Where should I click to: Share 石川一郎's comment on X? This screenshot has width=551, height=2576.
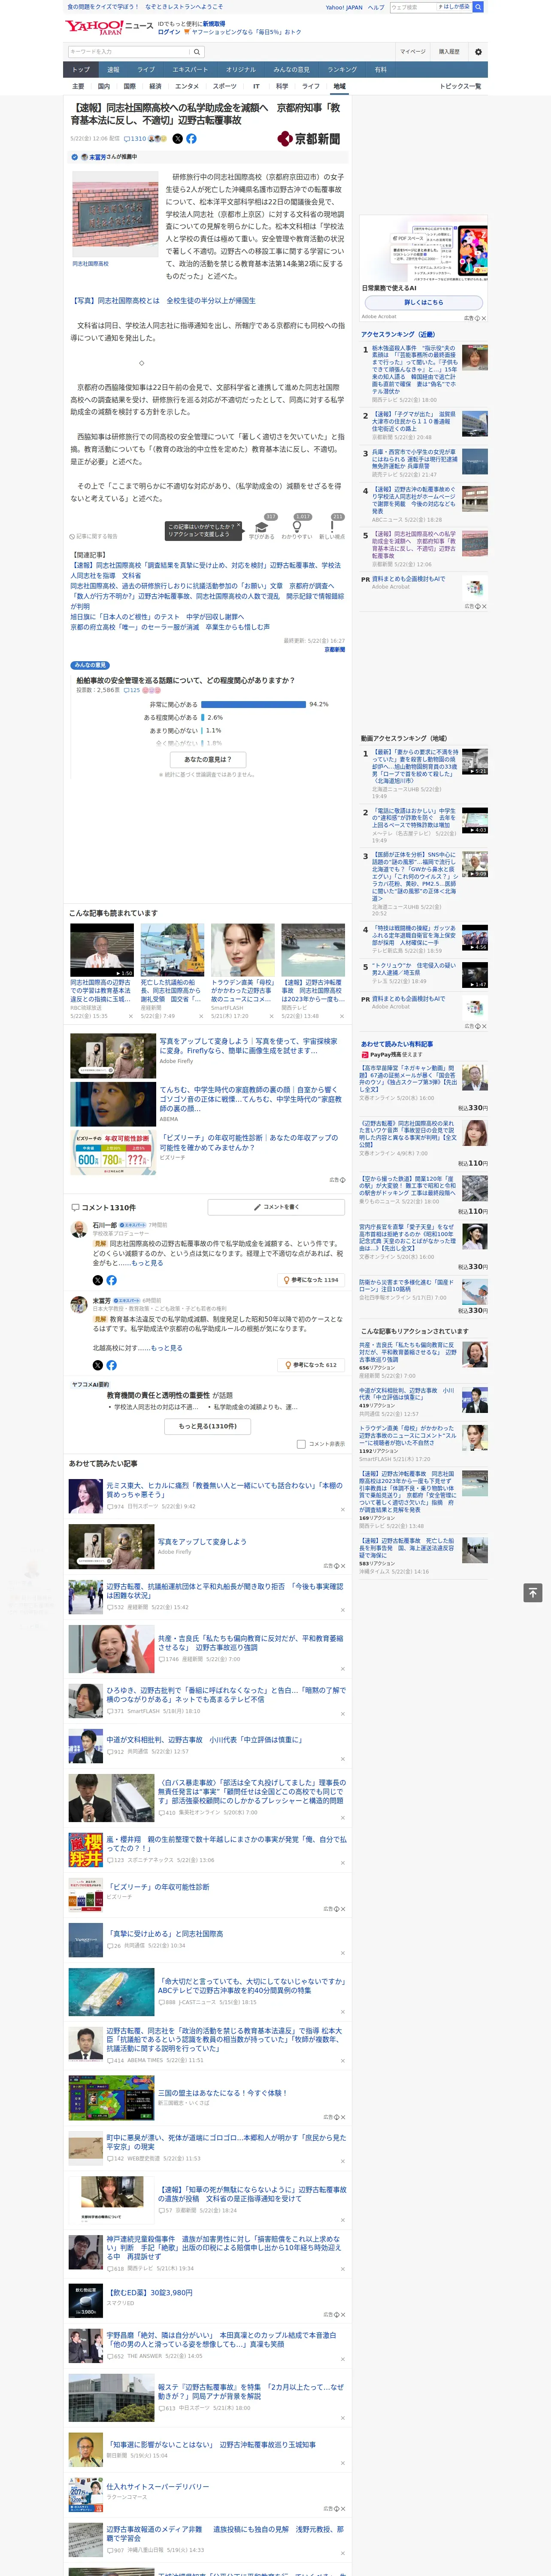pyautogui.click(x=98, y=1280)
